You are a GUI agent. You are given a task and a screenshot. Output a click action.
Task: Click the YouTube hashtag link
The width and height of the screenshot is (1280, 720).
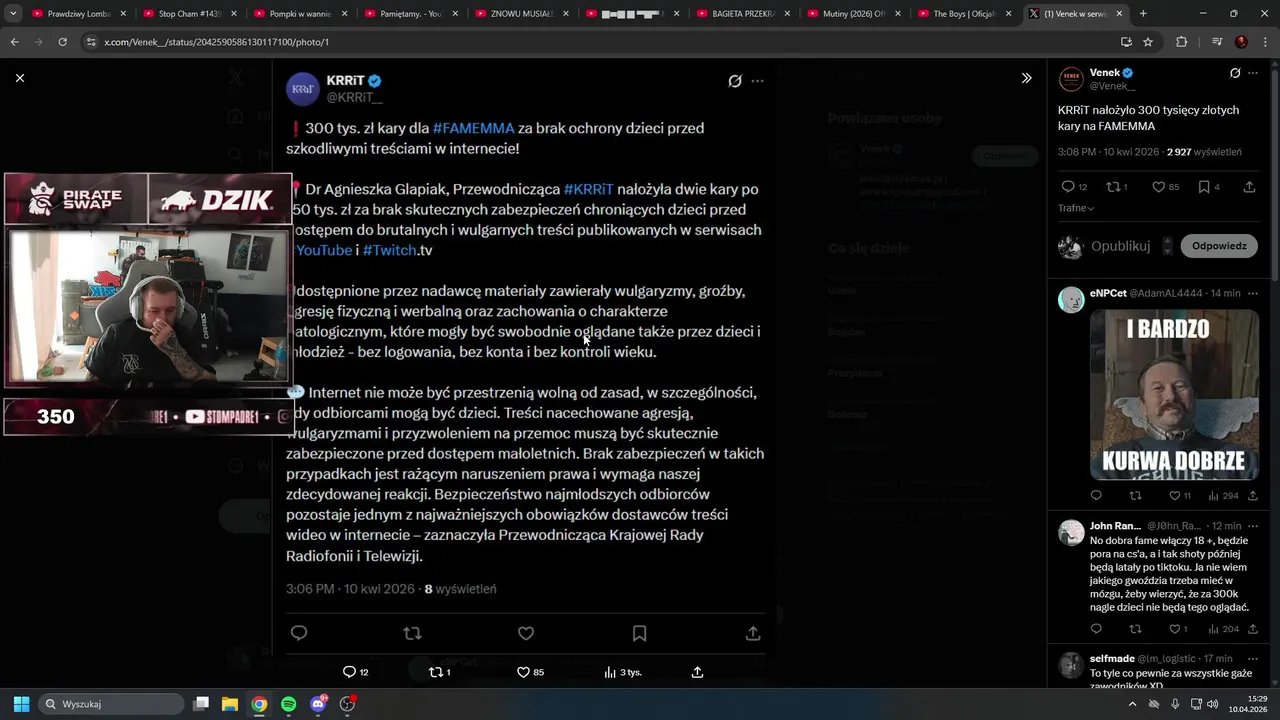click(x=324, y=250)
